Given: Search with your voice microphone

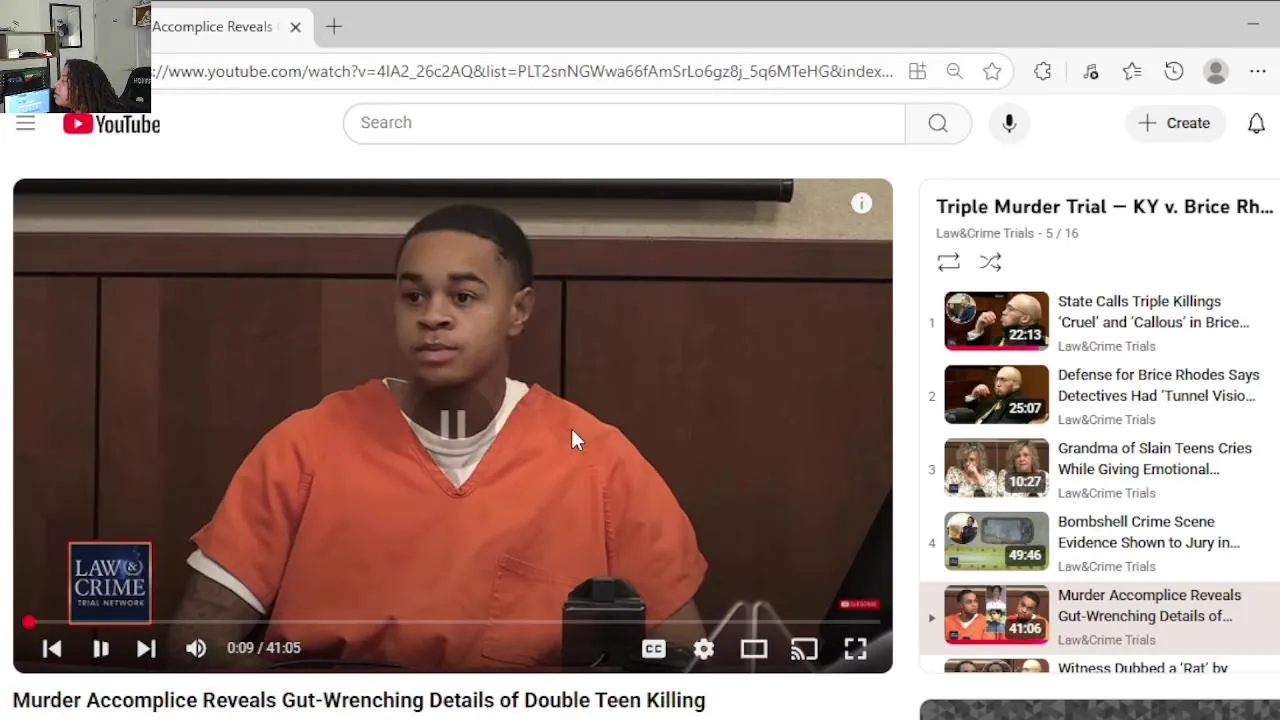Looking at the screenshot, I should [x=1009, y=123].
